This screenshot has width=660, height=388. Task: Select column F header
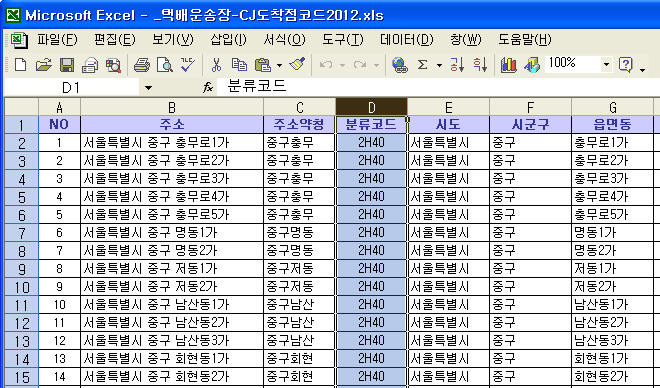pyautogui.click(x=530, y=107)
